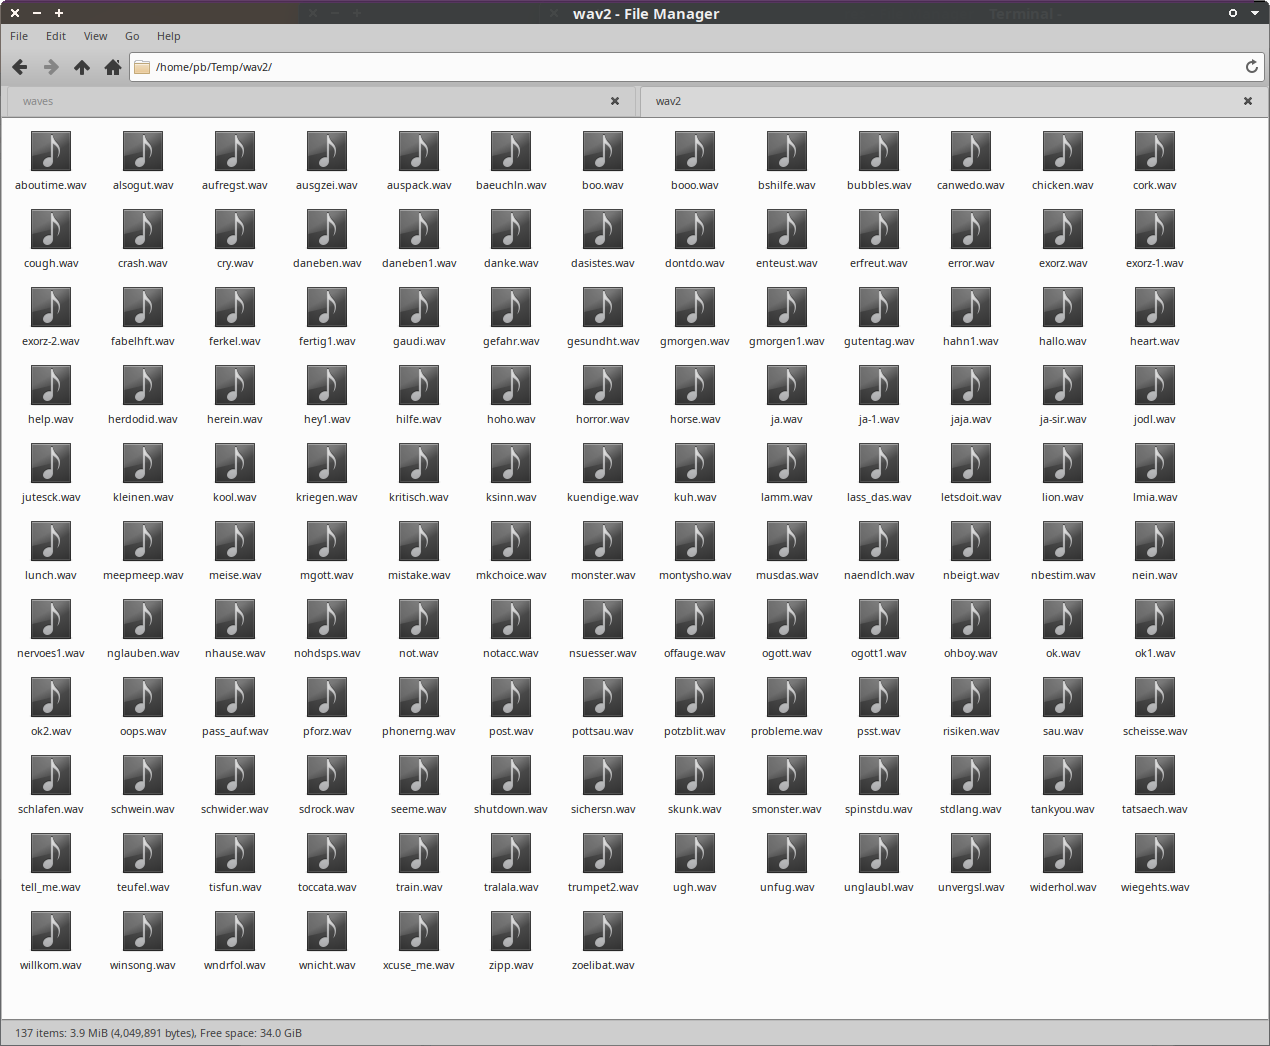Close the wav2 tab
Viewport: 1270px width, 1046px height.
pyautogui.click(x=1248, y=101)
